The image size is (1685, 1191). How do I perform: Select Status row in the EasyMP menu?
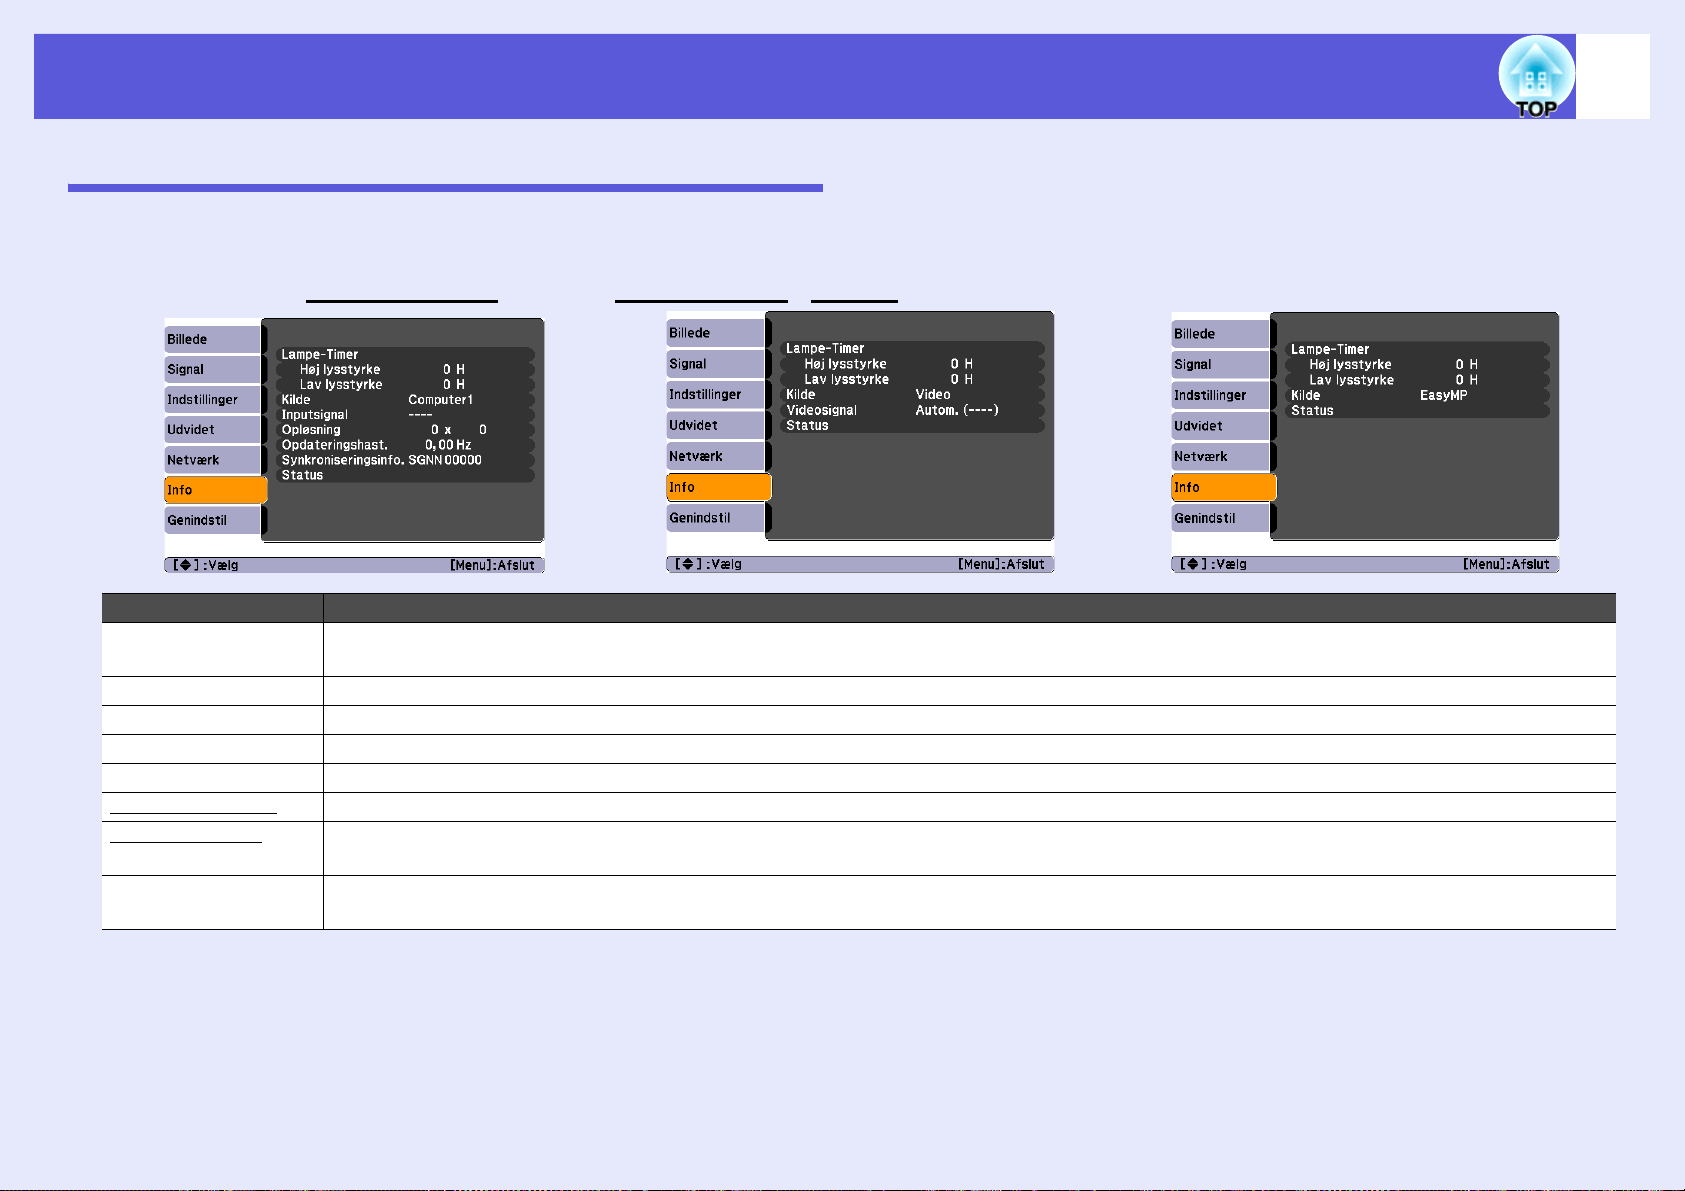pyautogui.click(x=1417, y=410)
